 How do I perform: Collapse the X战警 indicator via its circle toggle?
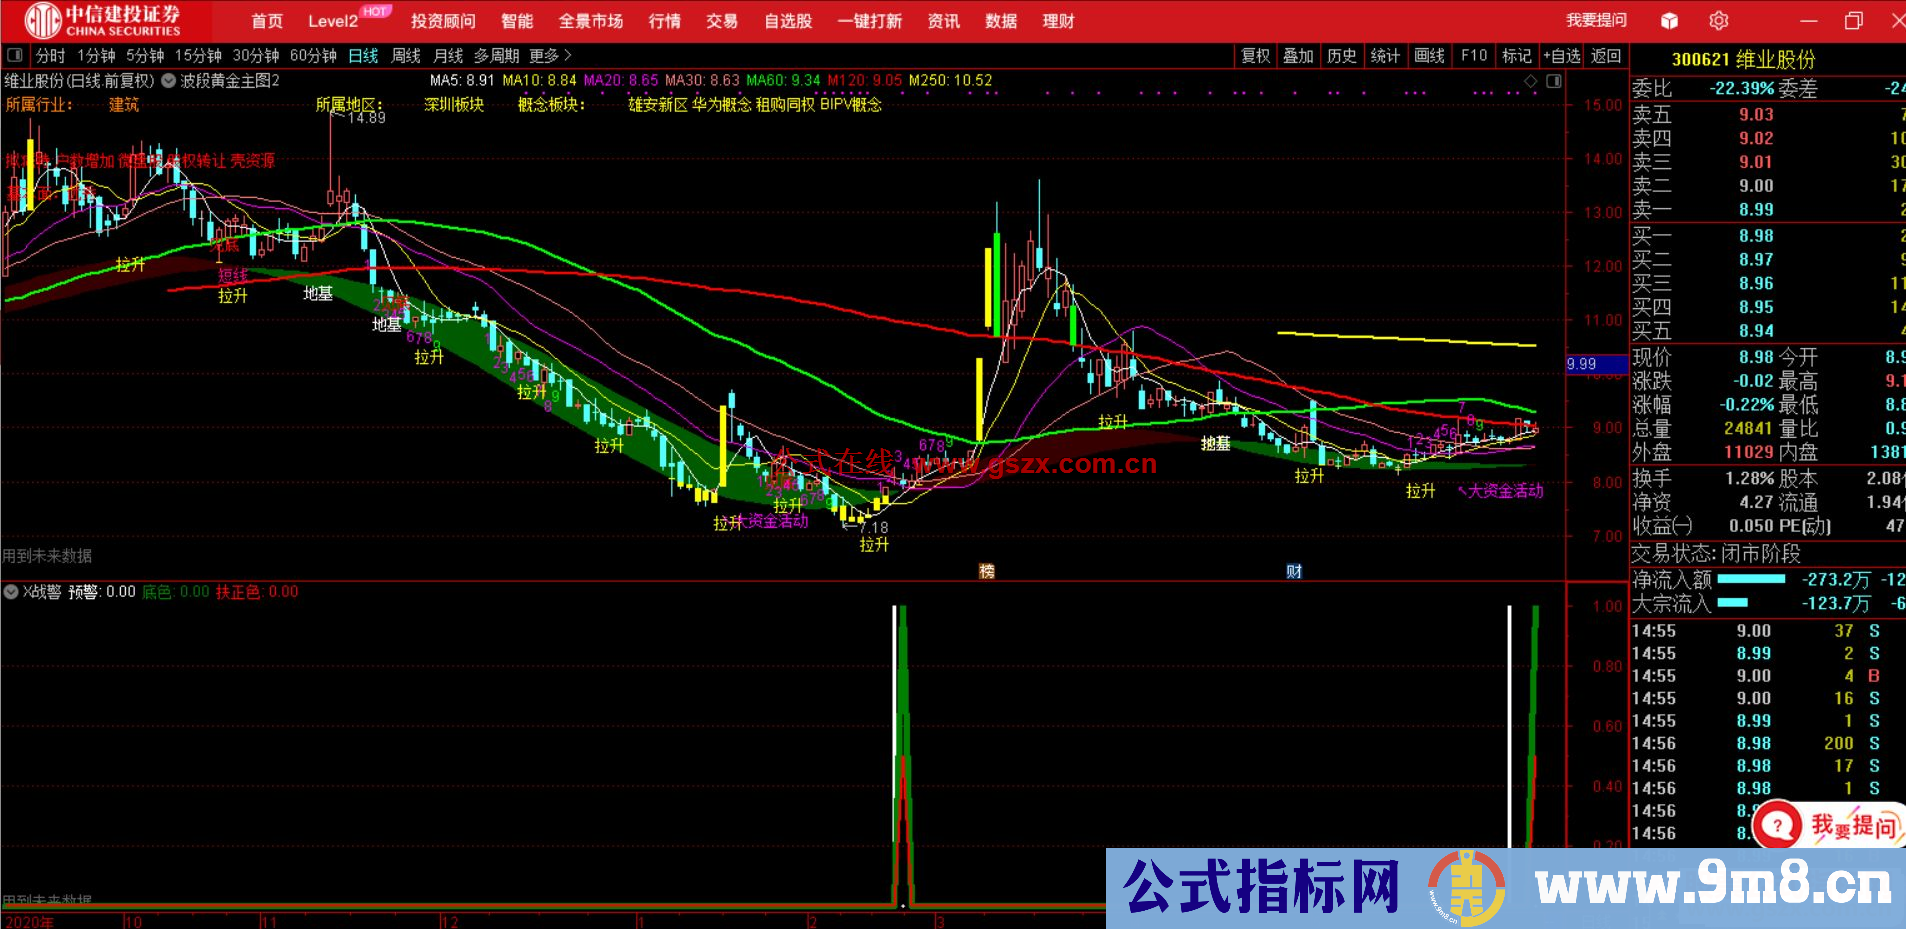pyautogui.click(x=10, y=591)
